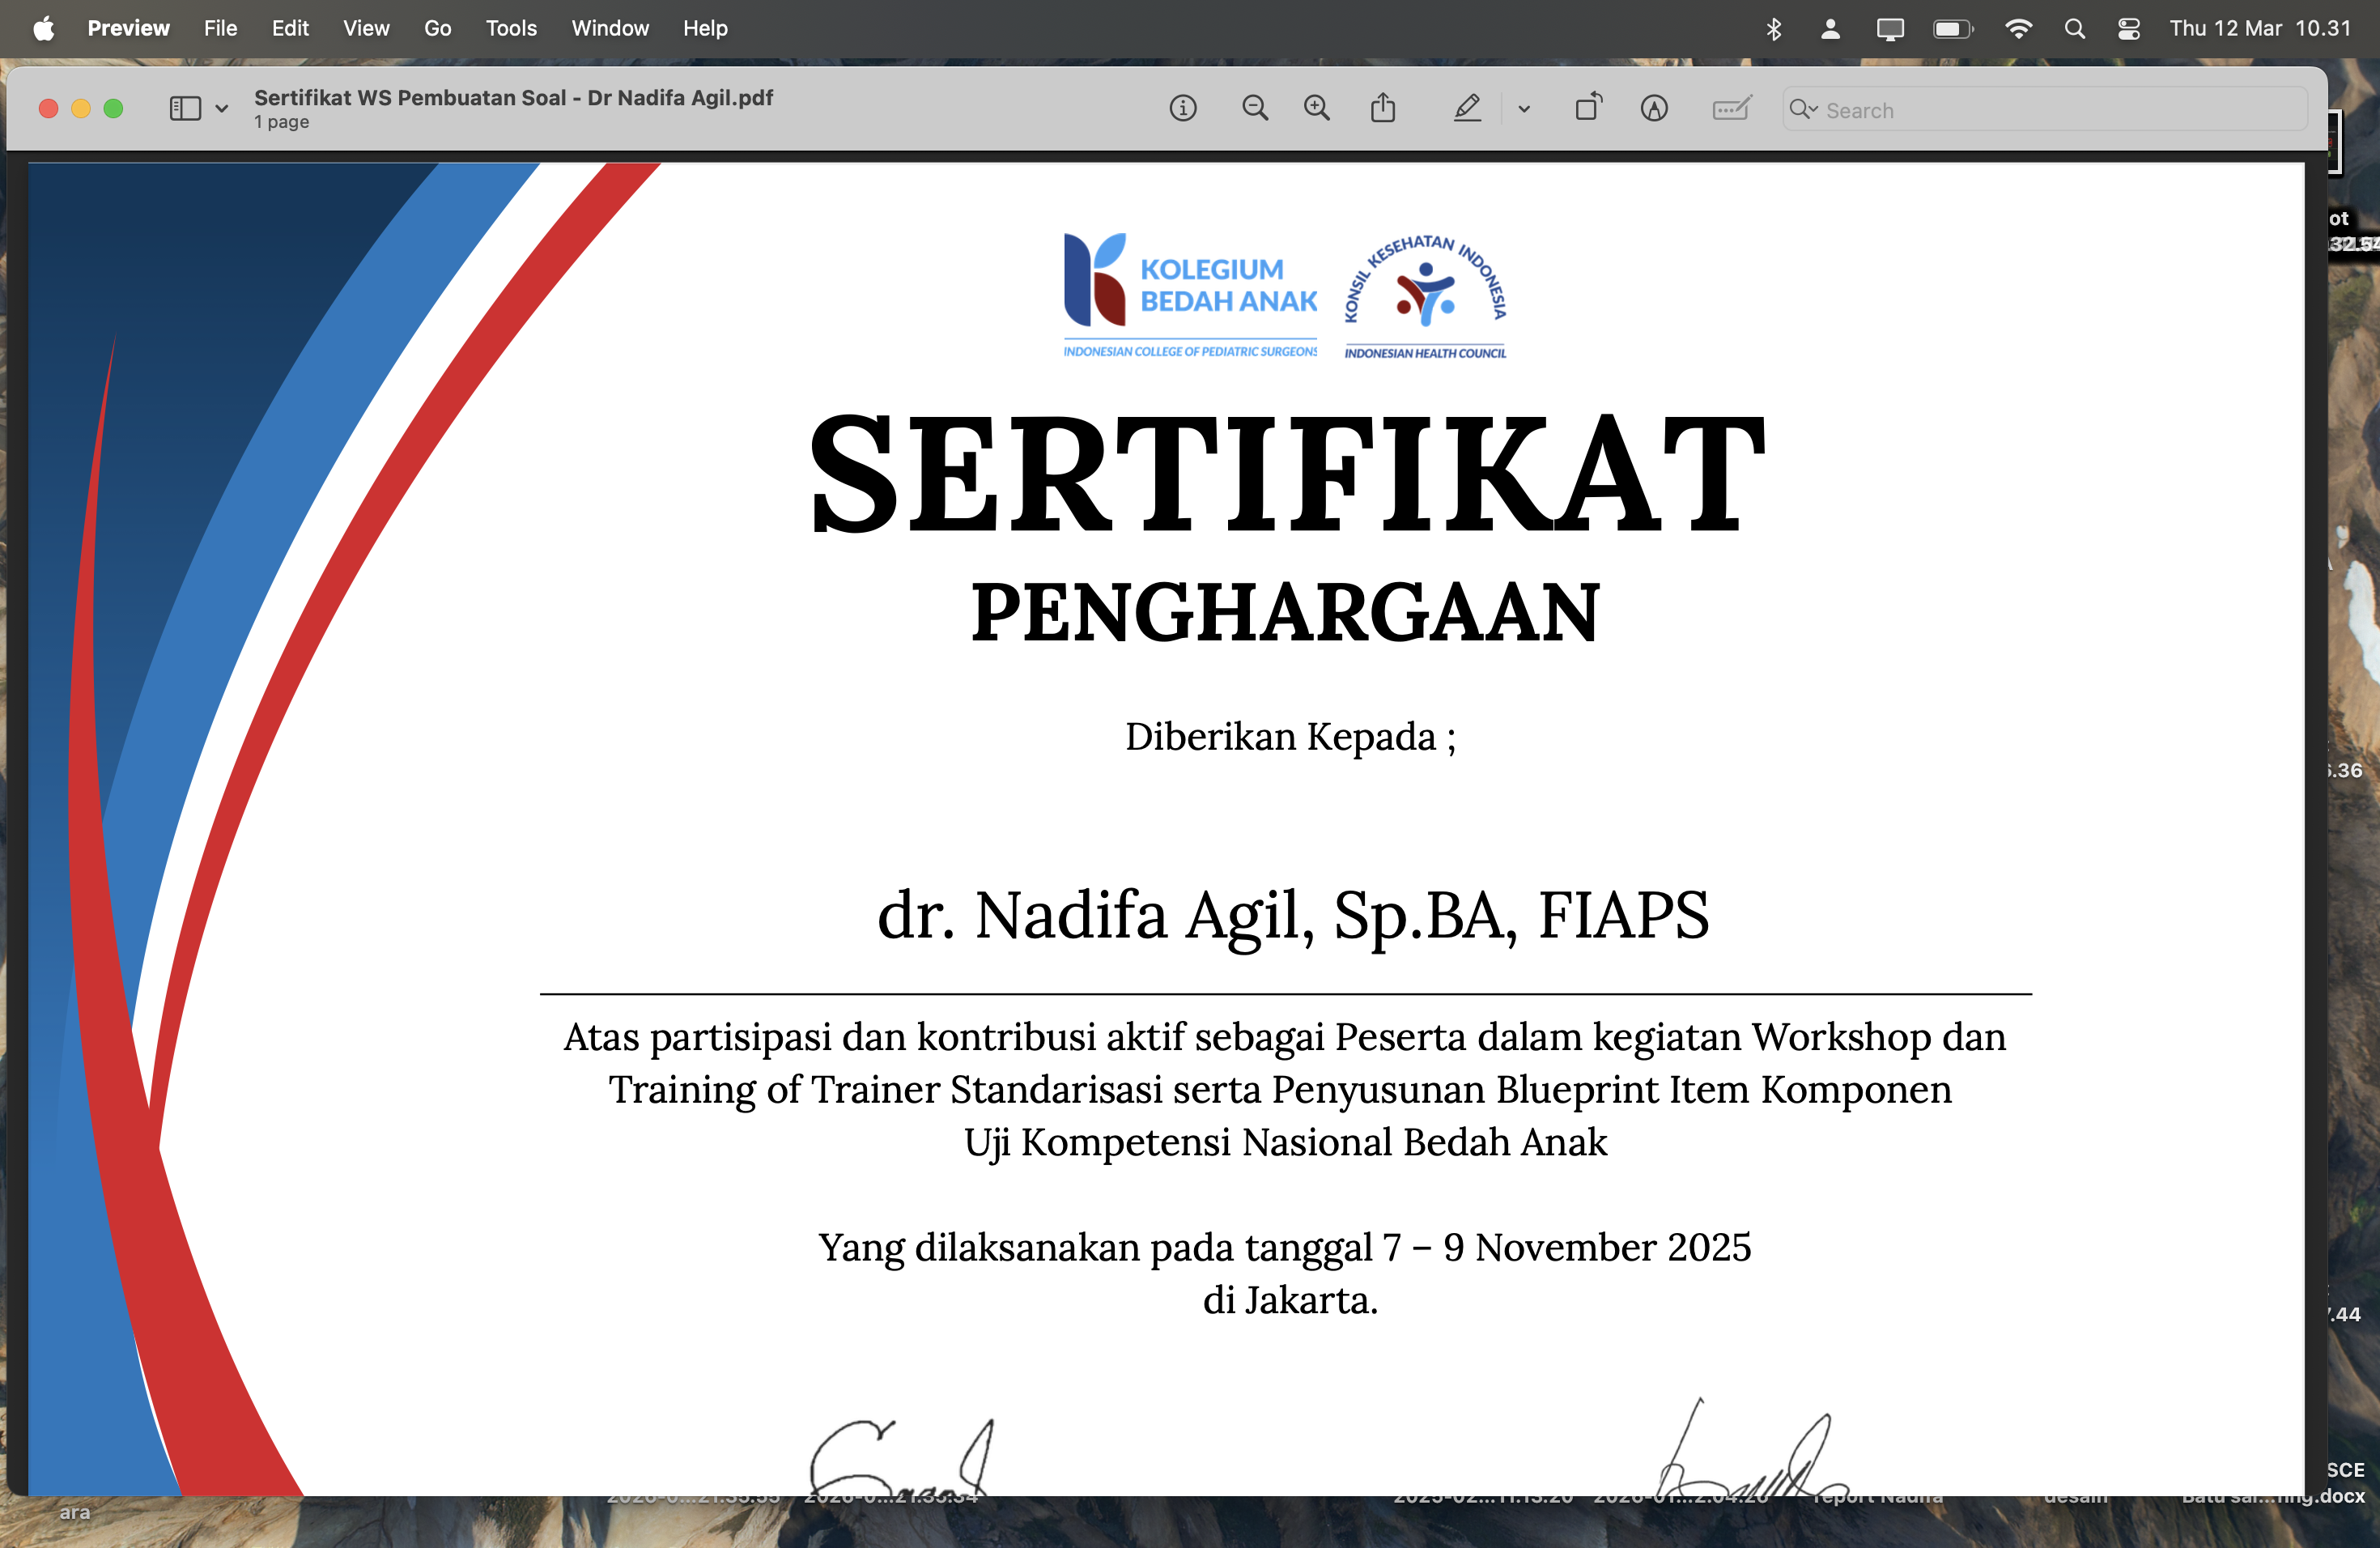Toggle the sidebar view button
This screenshot has height=1548, width=2380.
click(x=185, y=108)
